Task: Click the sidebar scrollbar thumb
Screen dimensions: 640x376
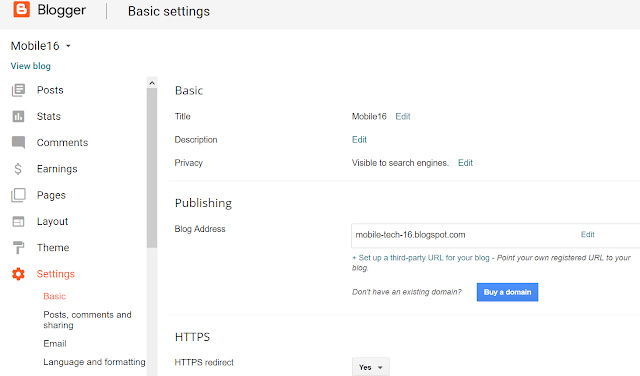Action: tap(152, 168)
